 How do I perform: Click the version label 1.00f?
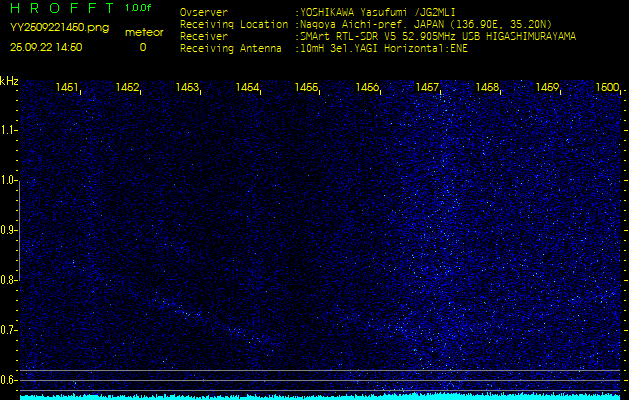click(138, 8)
